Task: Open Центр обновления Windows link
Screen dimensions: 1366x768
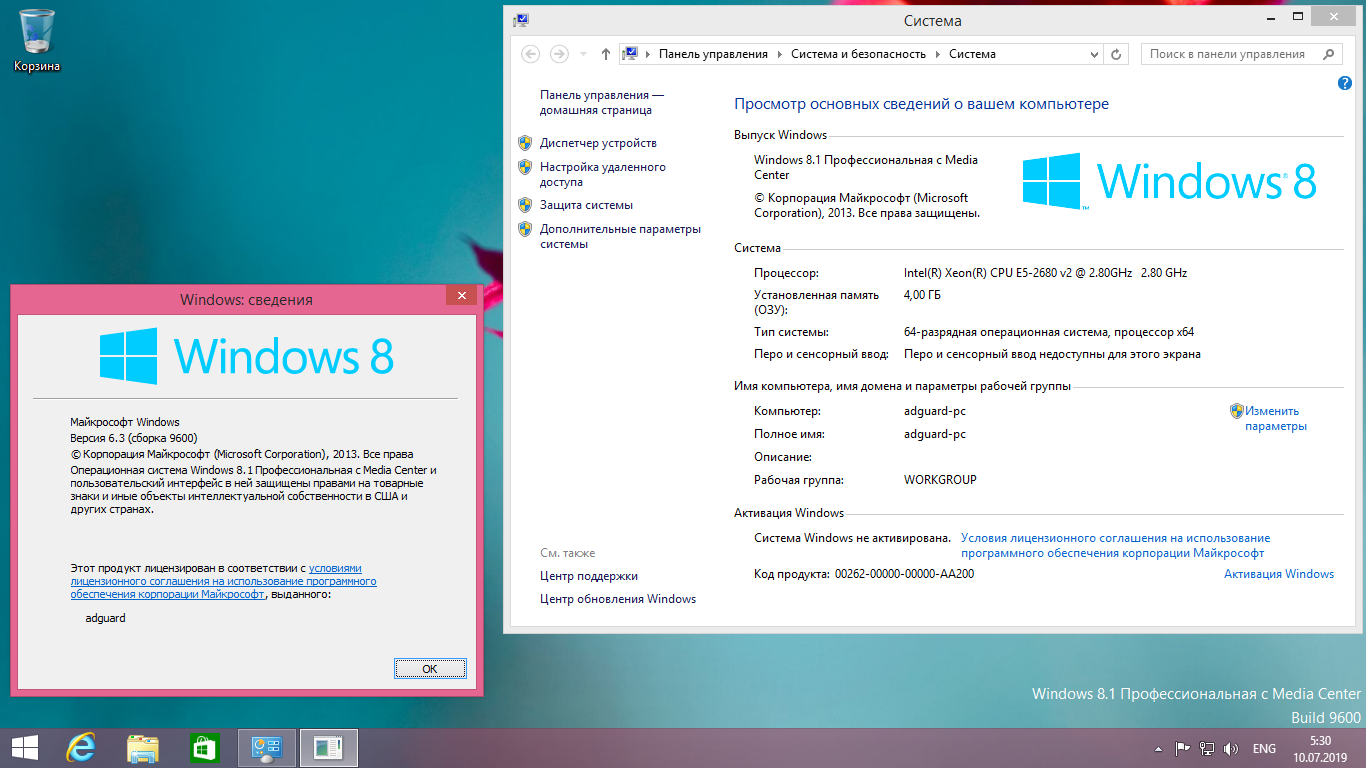Action: point(617,599)
